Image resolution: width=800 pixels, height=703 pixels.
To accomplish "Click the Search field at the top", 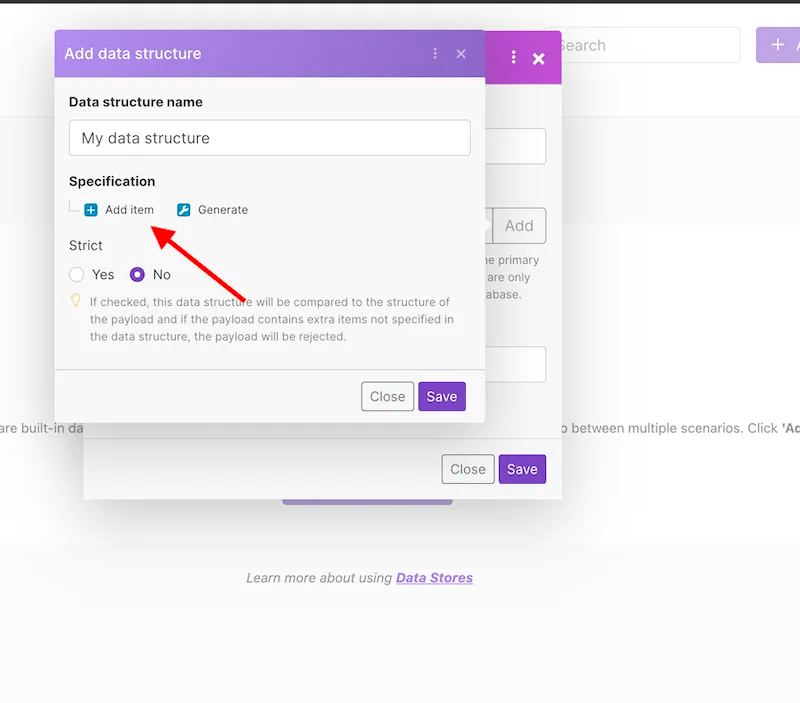I will 645,45.
